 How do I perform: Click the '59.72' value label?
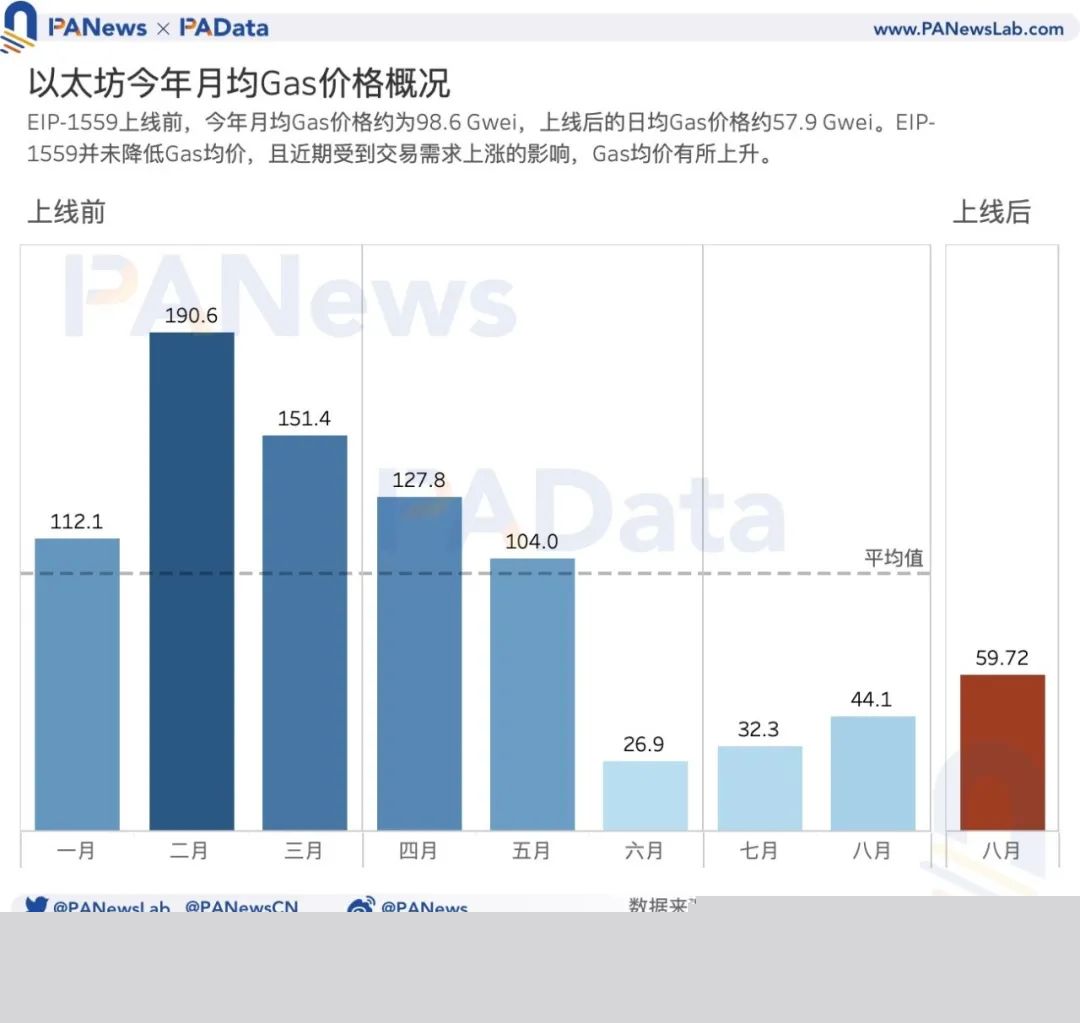click(x=1002, y=658)
